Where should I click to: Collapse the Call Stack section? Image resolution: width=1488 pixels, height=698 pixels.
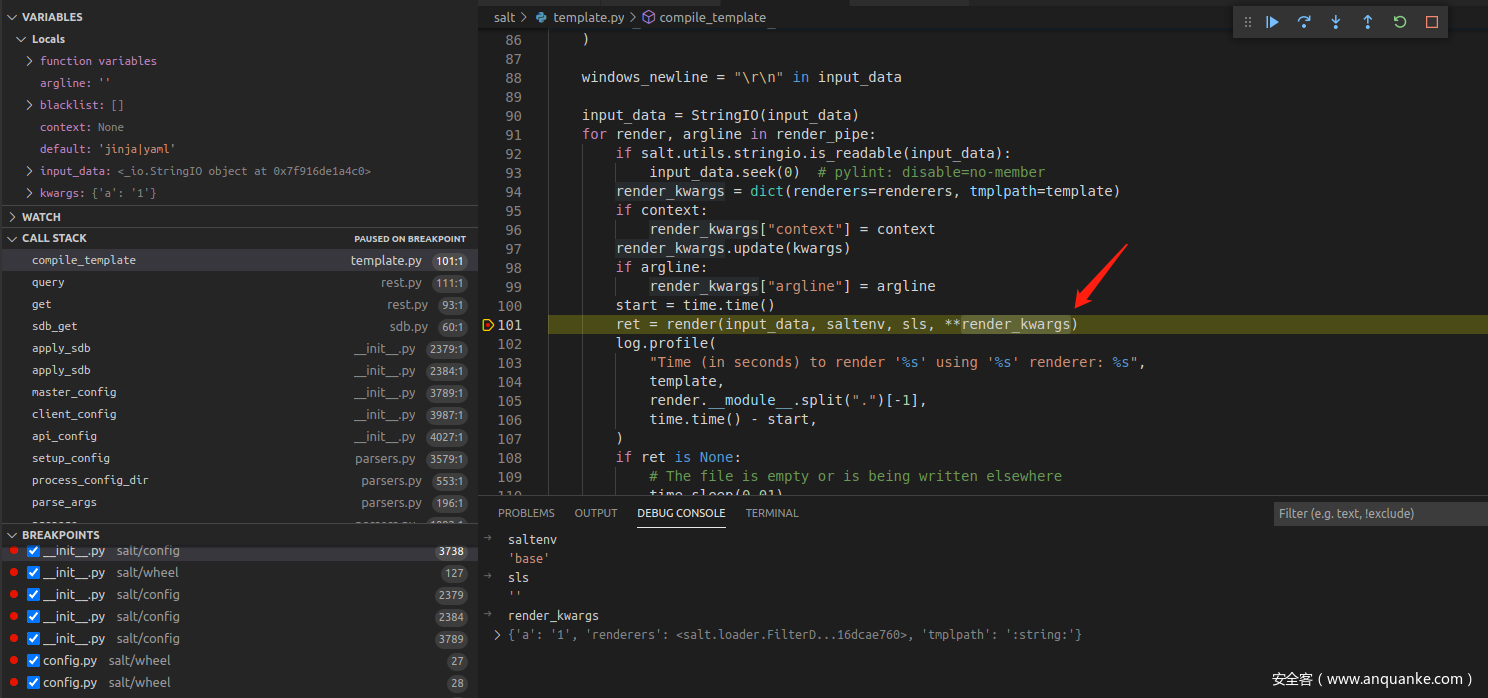click(12, 238)
